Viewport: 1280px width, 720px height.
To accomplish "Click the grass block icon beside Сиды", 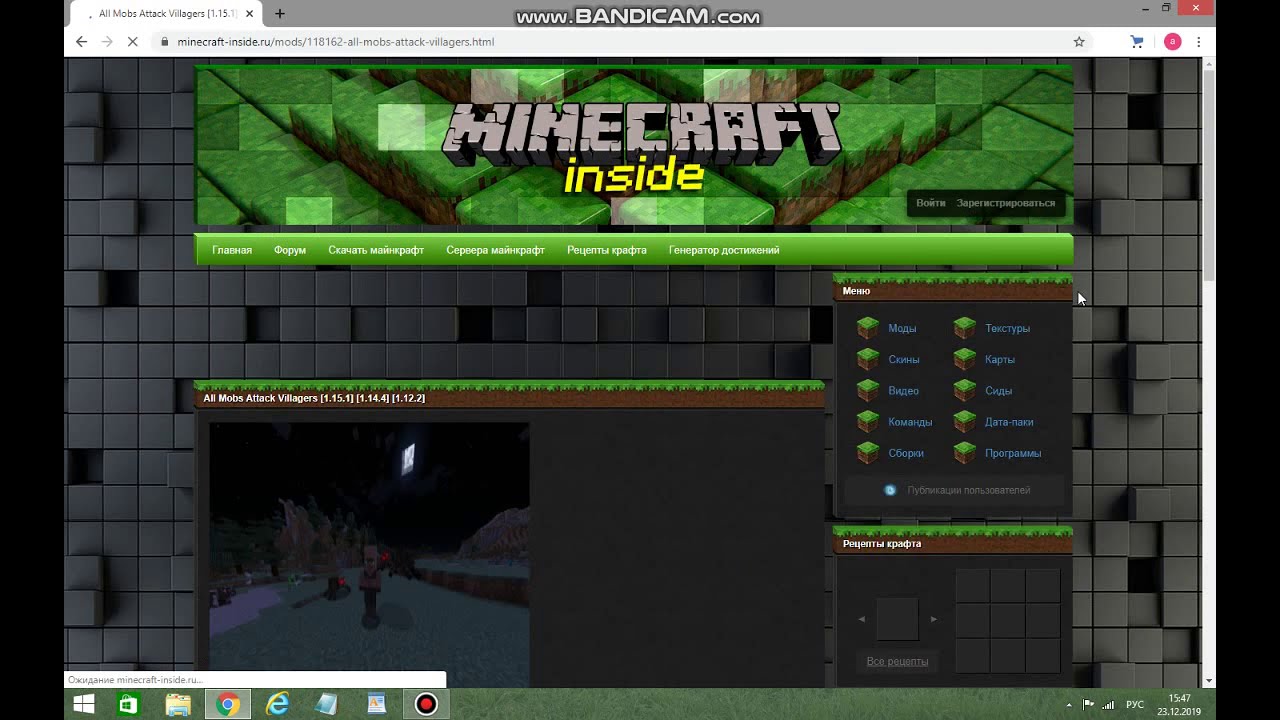I will [x=965, y=390].
